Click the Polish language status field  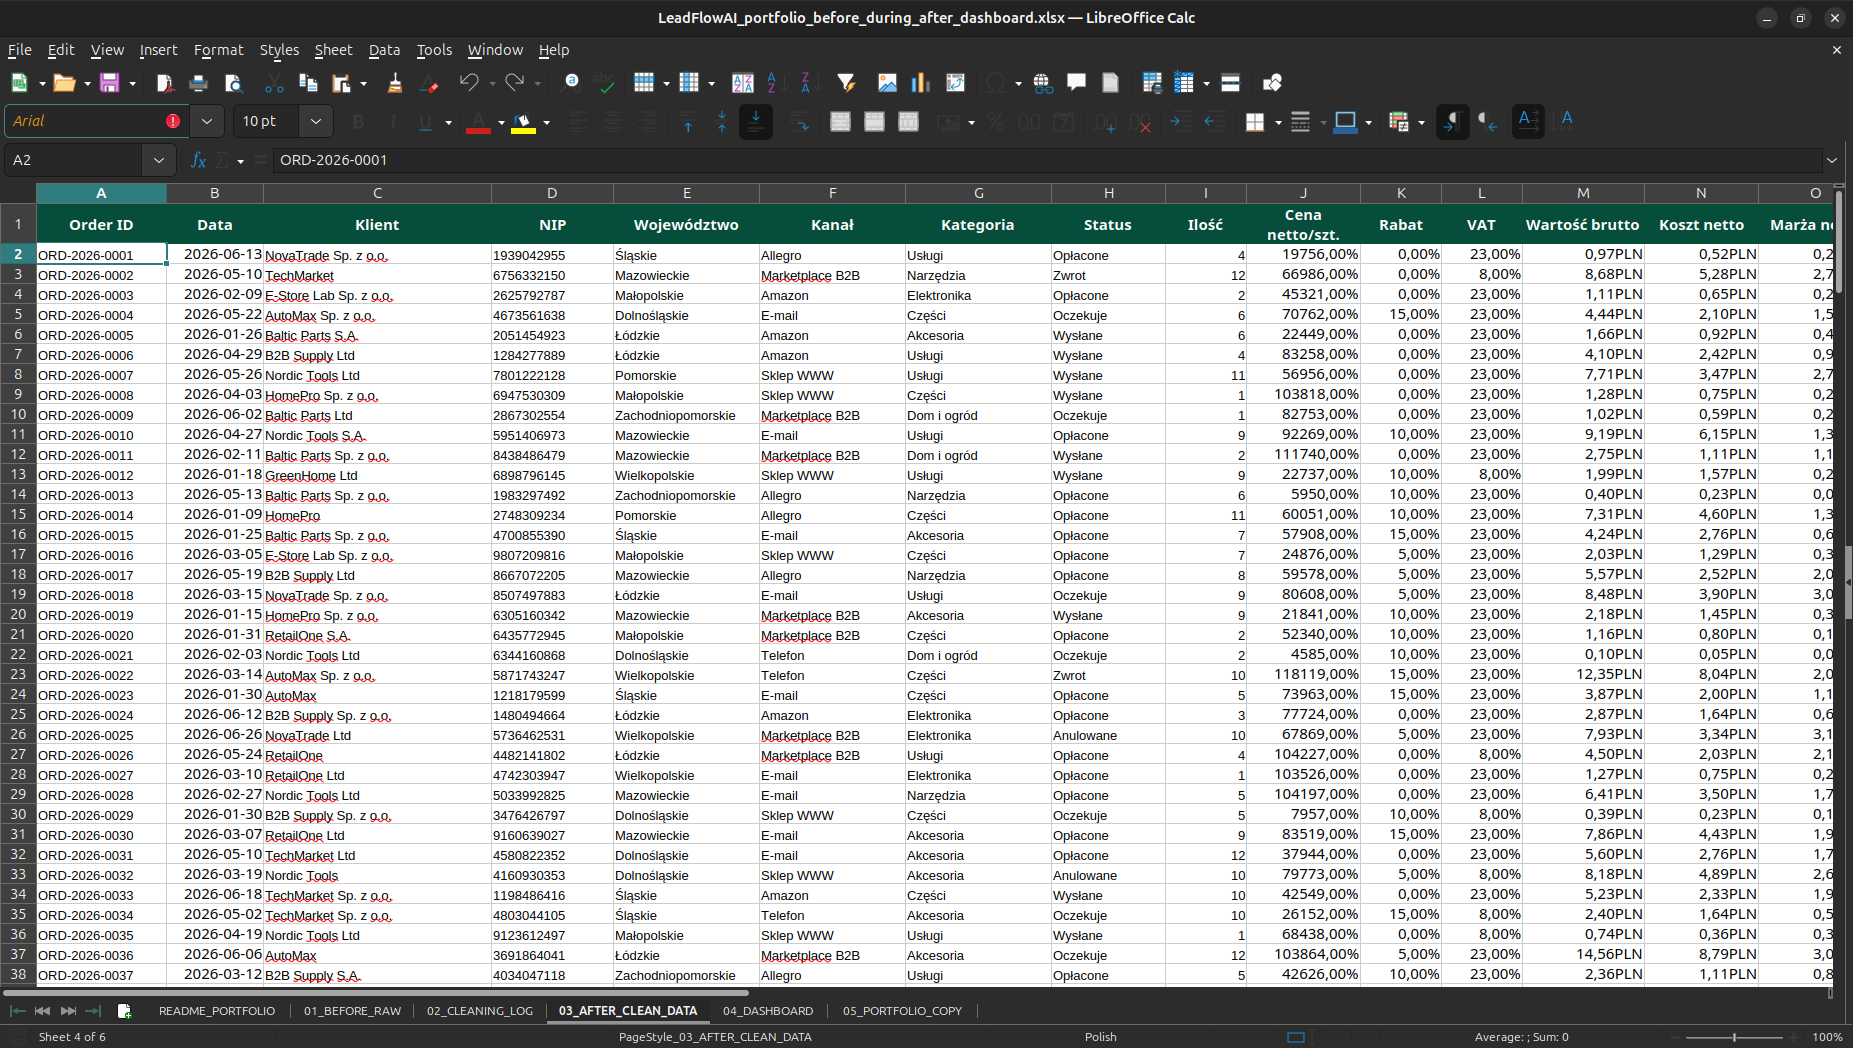[1100, 1037]
